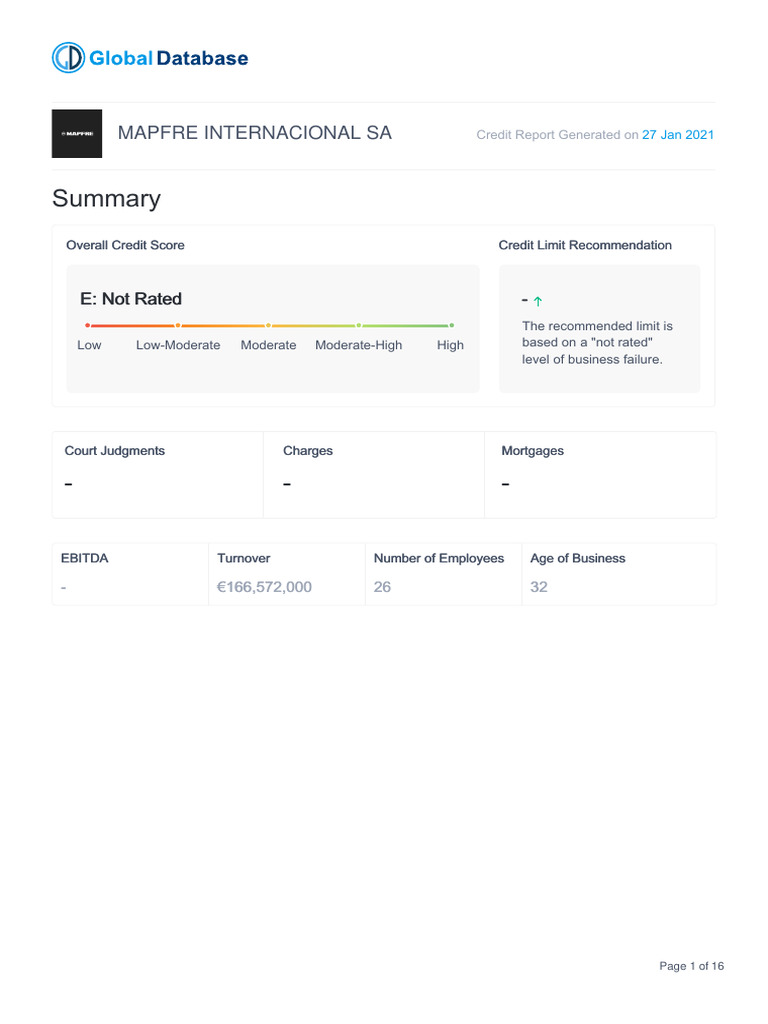Click the E: Not Rated score label
Image resolution: width=768 pixels, height=1024 pixels.
click(131, 299)
